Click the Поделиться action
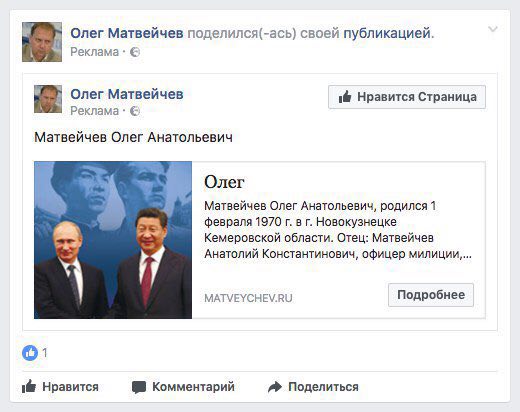Image resolution: width=520 pixels, height=412 pixels. (x=313, y=387)
